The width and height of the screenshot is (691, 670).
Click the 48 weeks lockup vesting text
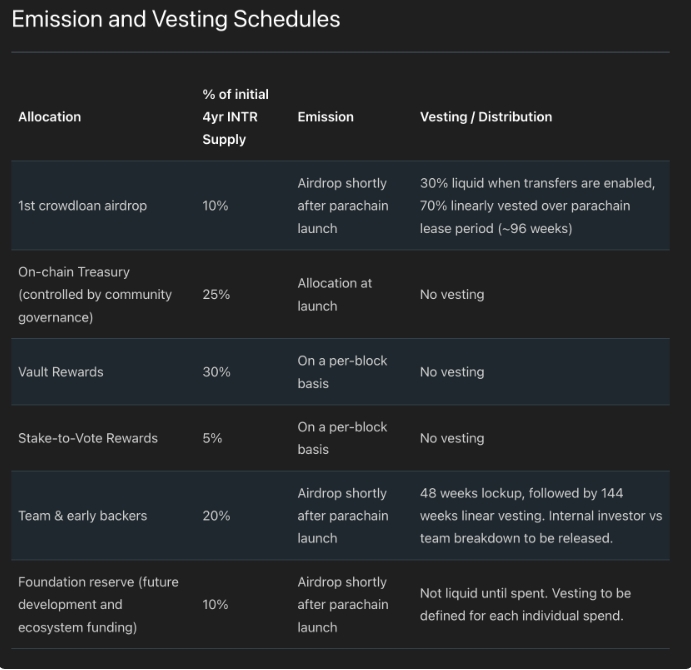[x=541, y=516]
